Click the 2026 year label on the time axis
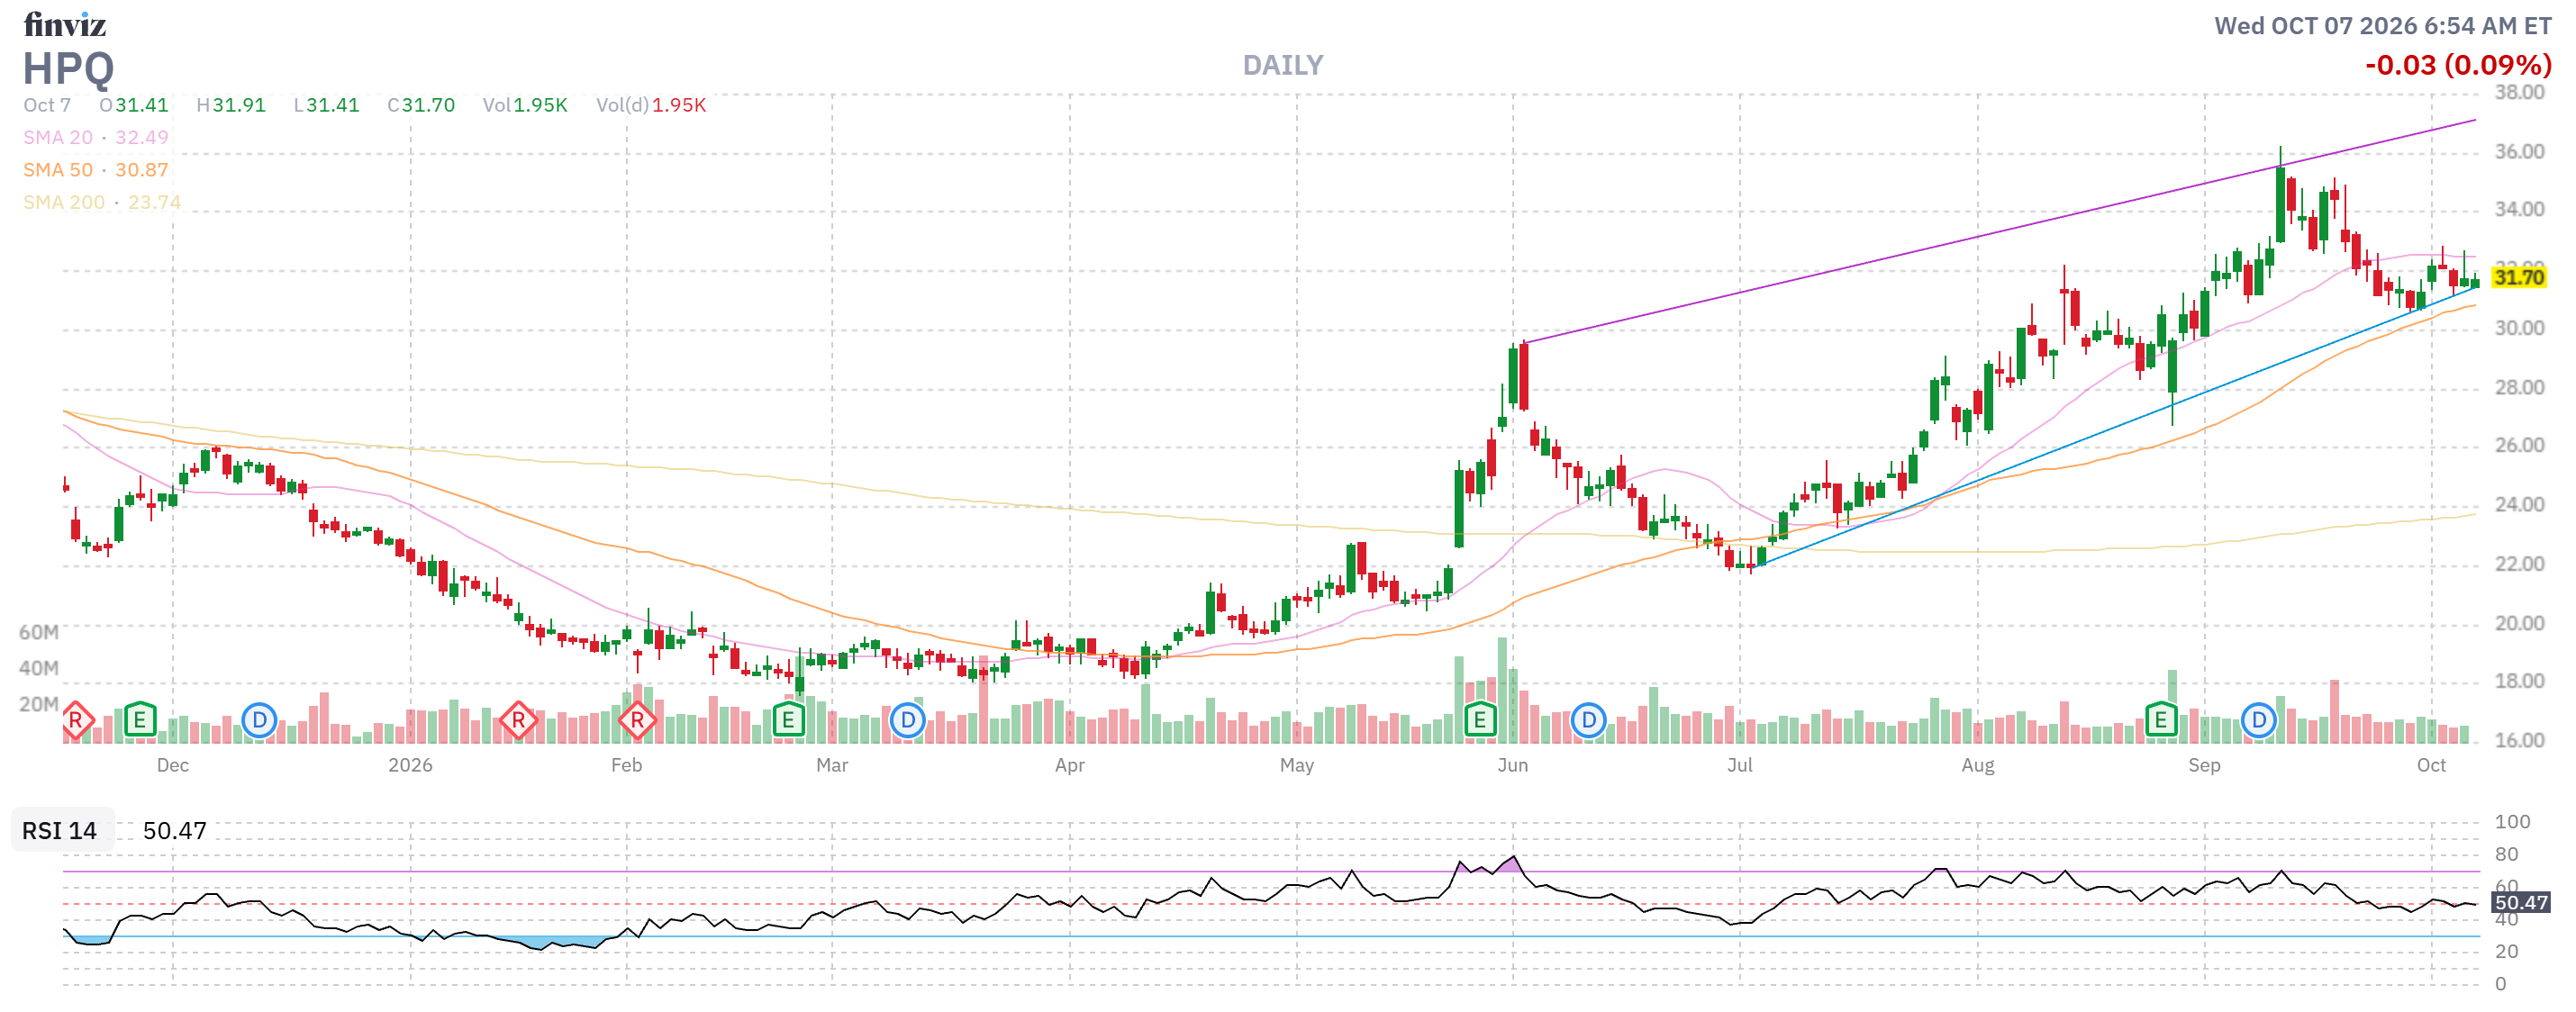This screenshot has height=1012, width=2576. 410,765
